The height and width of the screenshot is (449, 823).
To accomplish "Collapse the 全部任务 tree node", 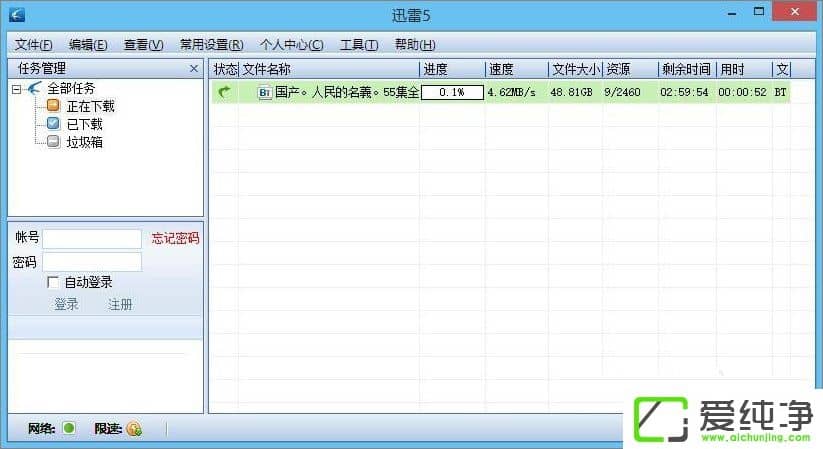I will (x=17, y=89).
